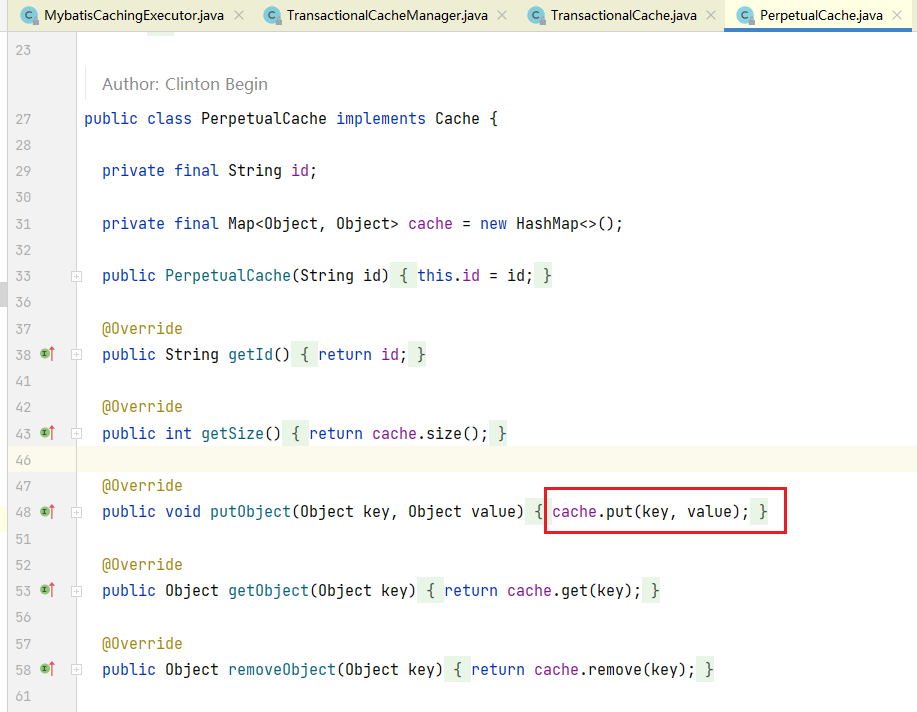Switch to the TransactionalCacheManager.java tab
The height and width of the screenshot is (712, 917).
(x=388, y=16)
